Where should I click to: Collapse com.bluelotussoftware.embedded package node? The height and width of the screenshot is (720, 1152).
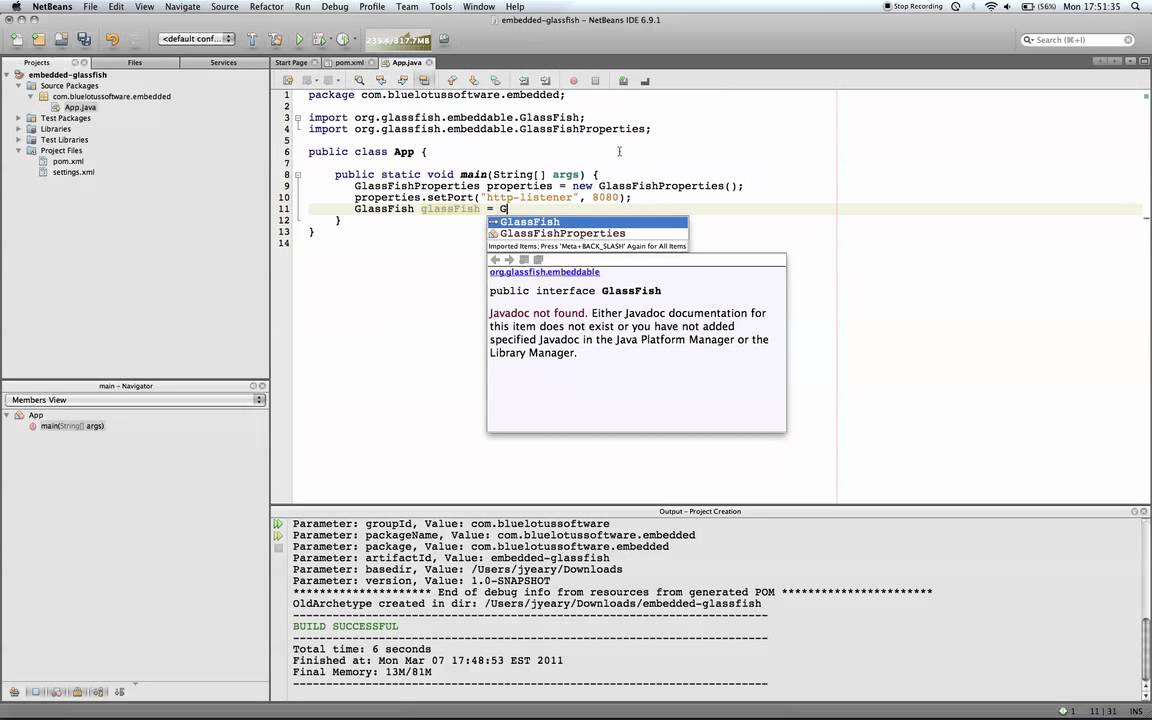tap(31, 96)
